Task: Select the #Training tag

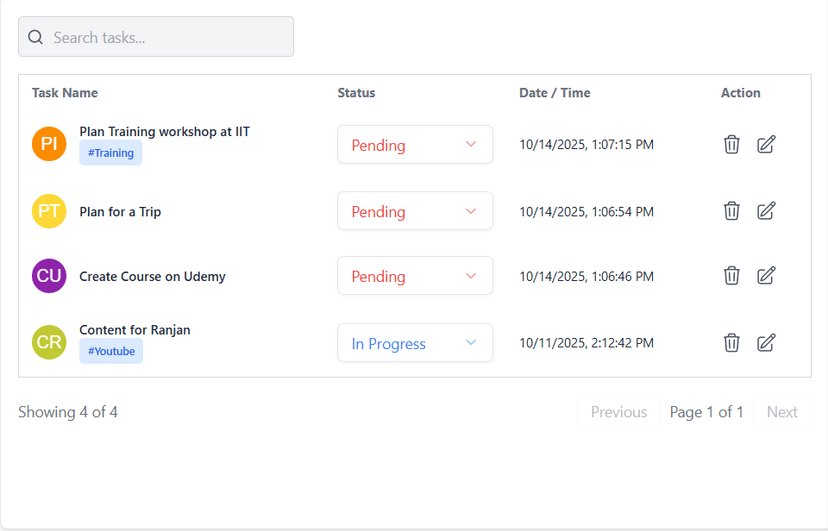Action: click(111, 153)
